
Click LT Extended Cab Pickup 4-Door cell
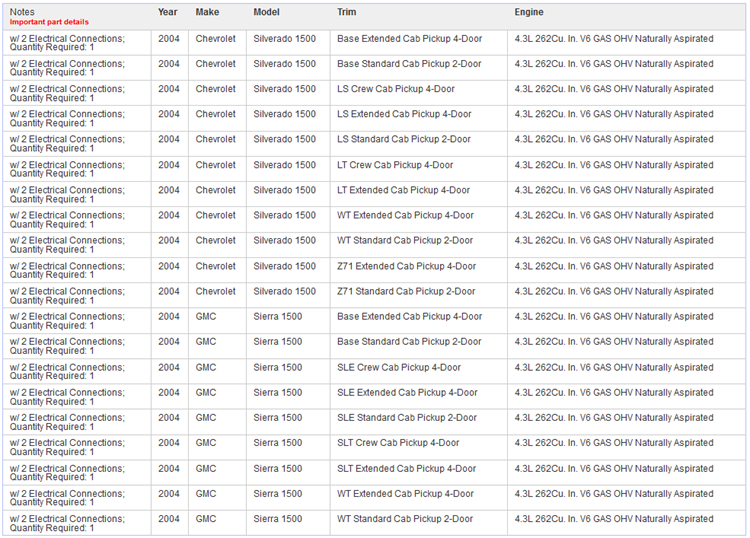coord(403,190)
